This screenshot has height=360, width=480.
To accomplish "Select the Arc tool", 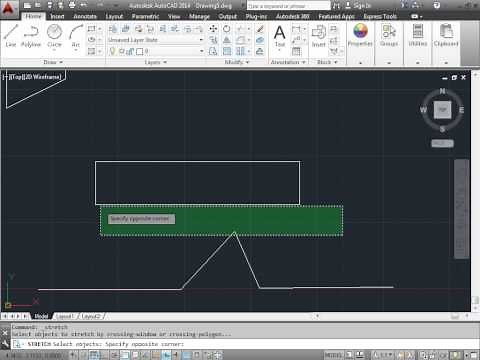I will pyautogui.click(x=76, y=35).
